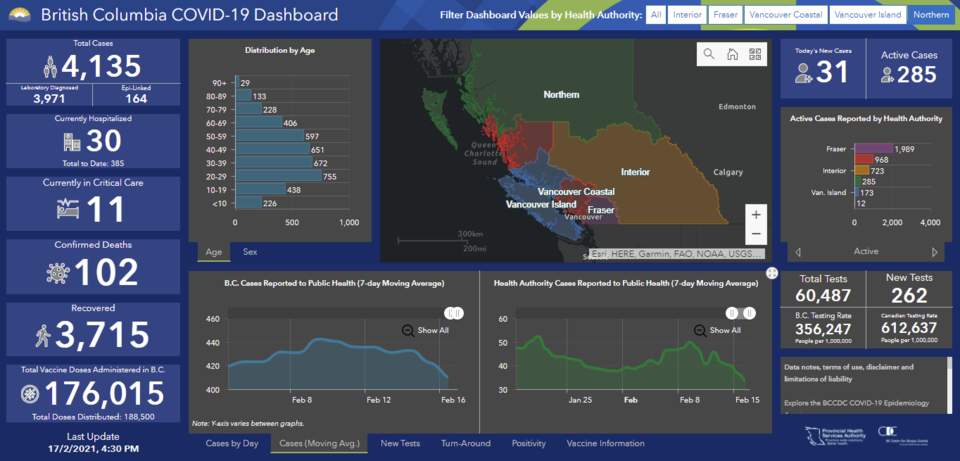The height and width of the screenshot is (461, 960).
Task: Click the Epi-Linked value 164
Action: [136, 99]
